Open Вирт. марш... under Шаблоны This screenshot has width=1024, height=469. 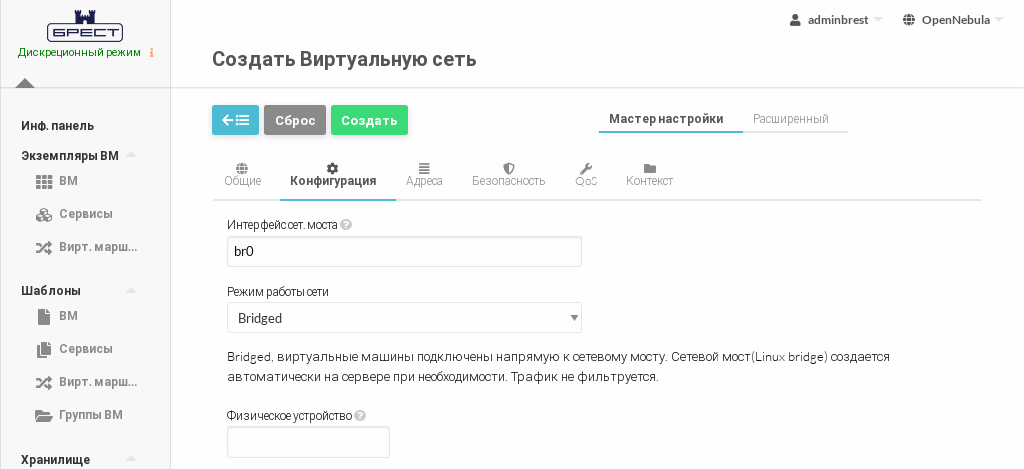(99, 381)
